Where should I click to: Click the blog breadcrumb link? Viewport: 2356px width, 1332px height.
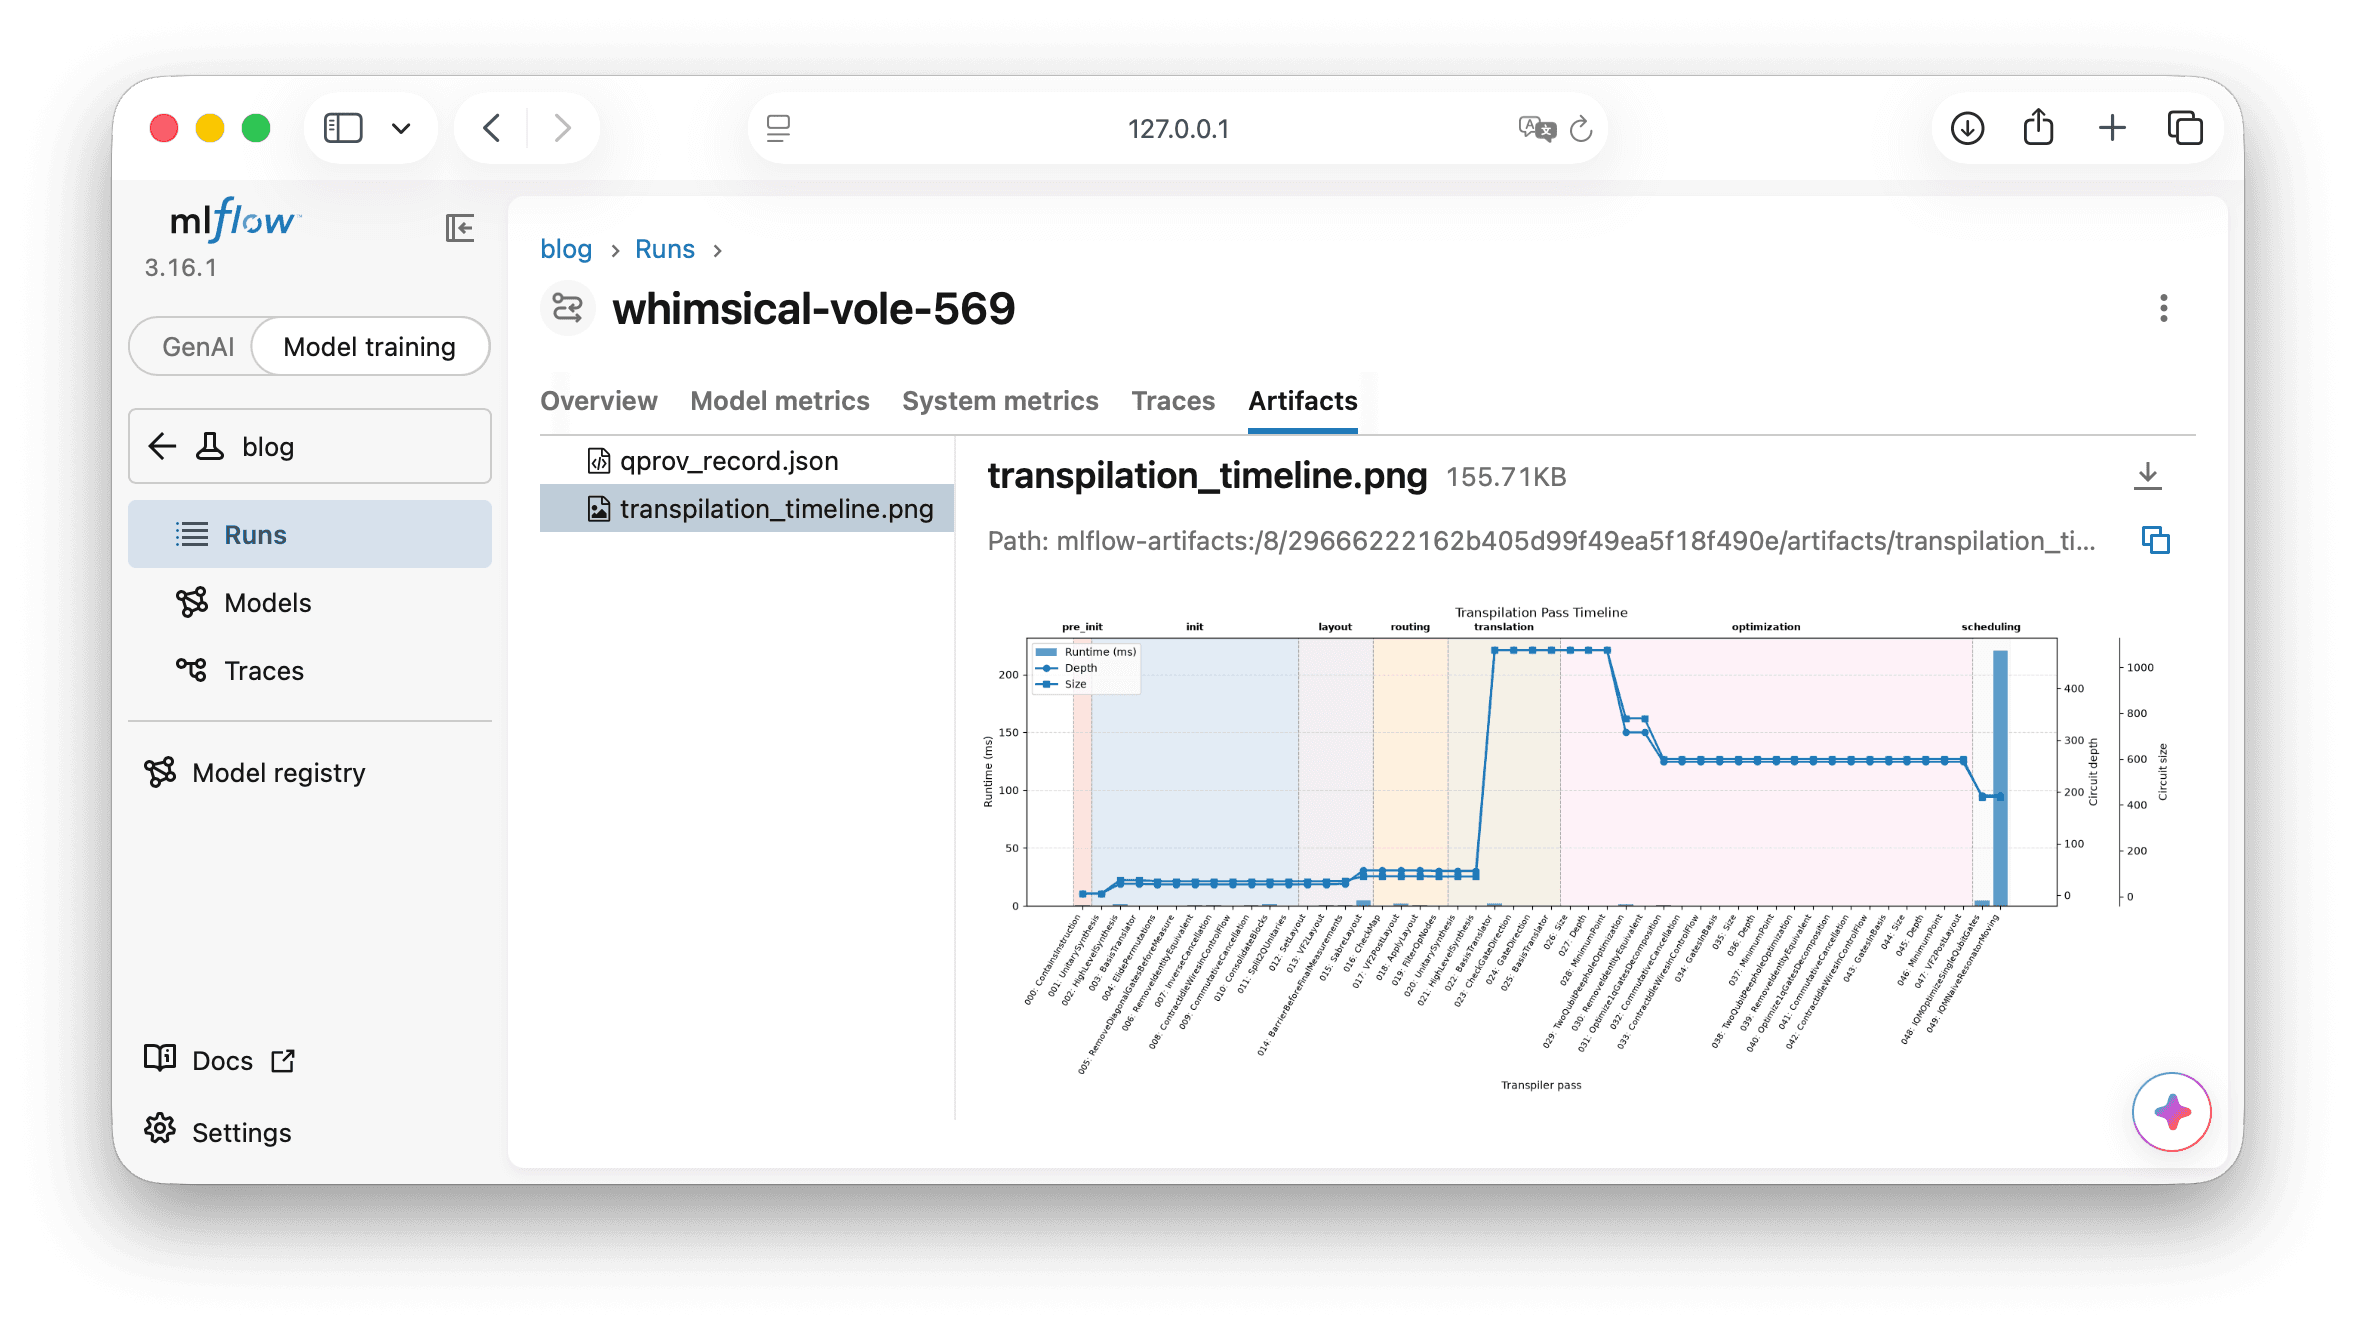566,249
